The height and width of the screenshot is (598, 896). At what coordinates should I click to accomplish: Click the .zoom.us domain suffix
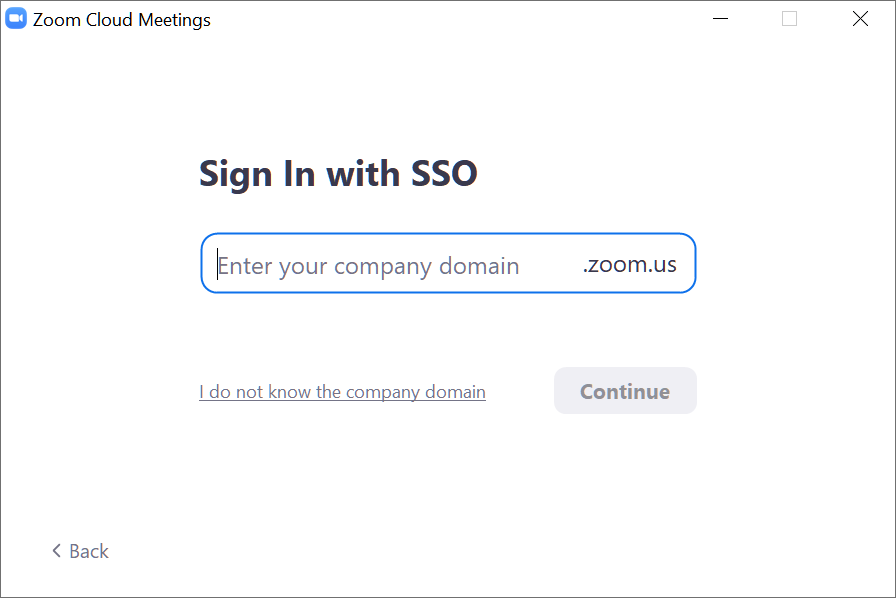[x=629, y=265]
